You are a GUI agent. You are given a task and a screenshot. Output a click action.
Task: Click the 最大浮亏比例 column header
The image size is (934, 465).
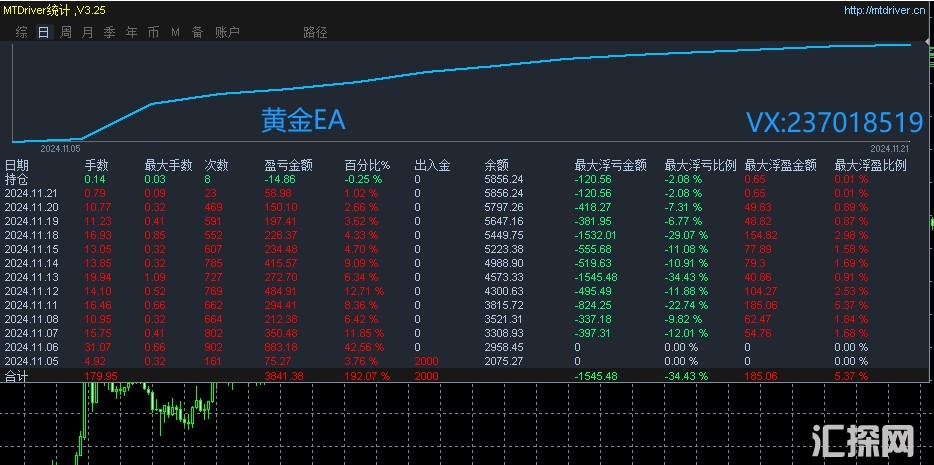coord(700,165)
